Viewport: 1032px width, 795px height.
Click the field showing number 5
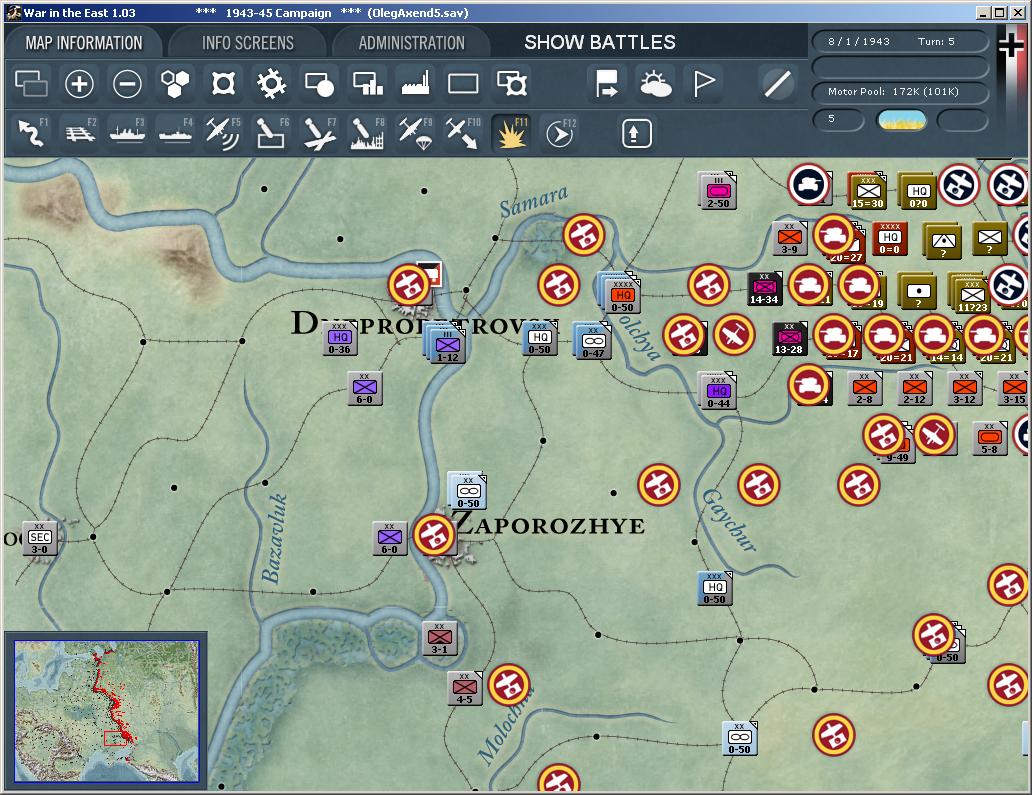click(x=838, y=120)
